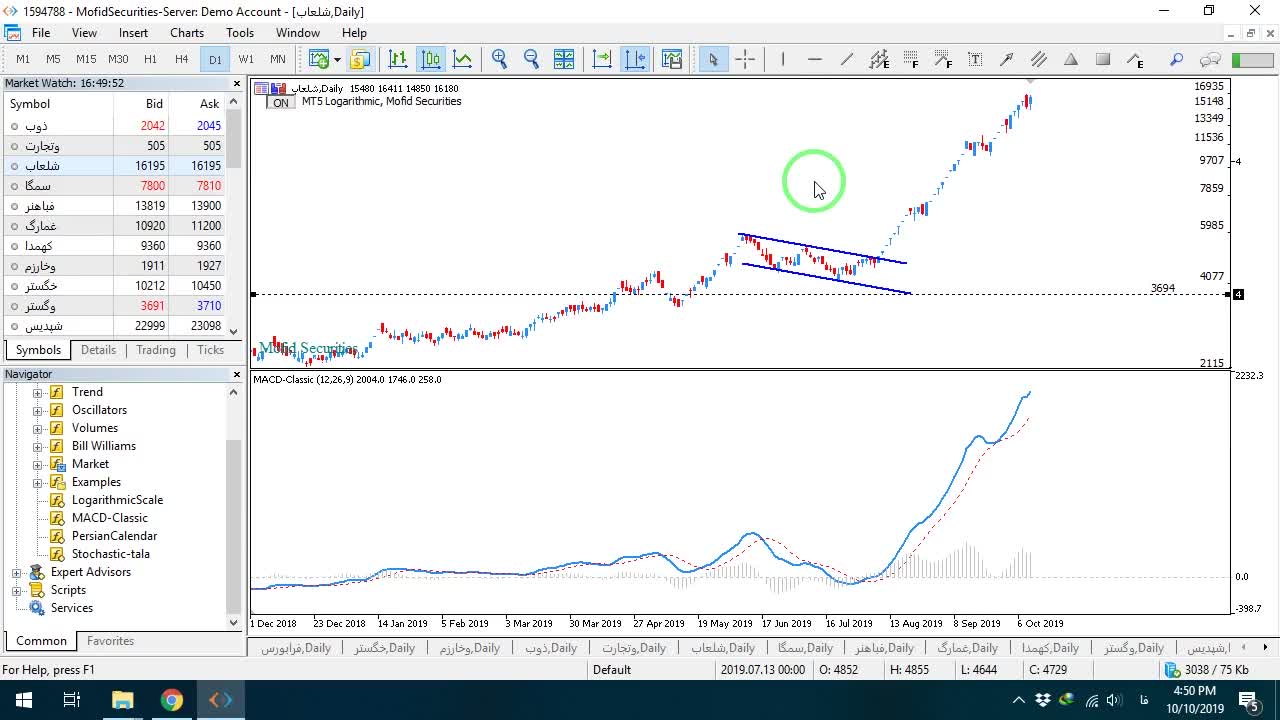Switch to Details tab in Market Watch

pos(98,350)
